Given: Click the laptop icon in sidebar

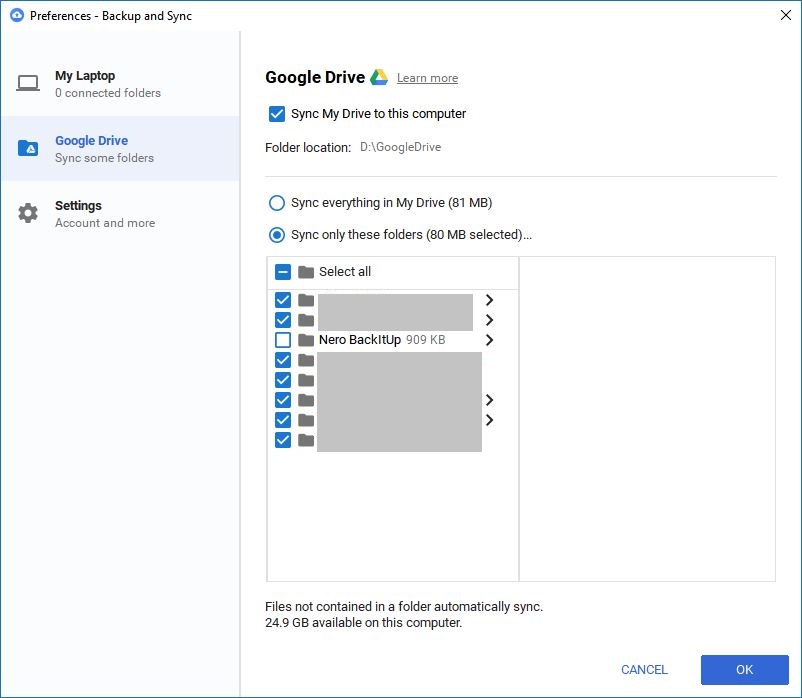Looking at the screenshot, I should (28, 83).
